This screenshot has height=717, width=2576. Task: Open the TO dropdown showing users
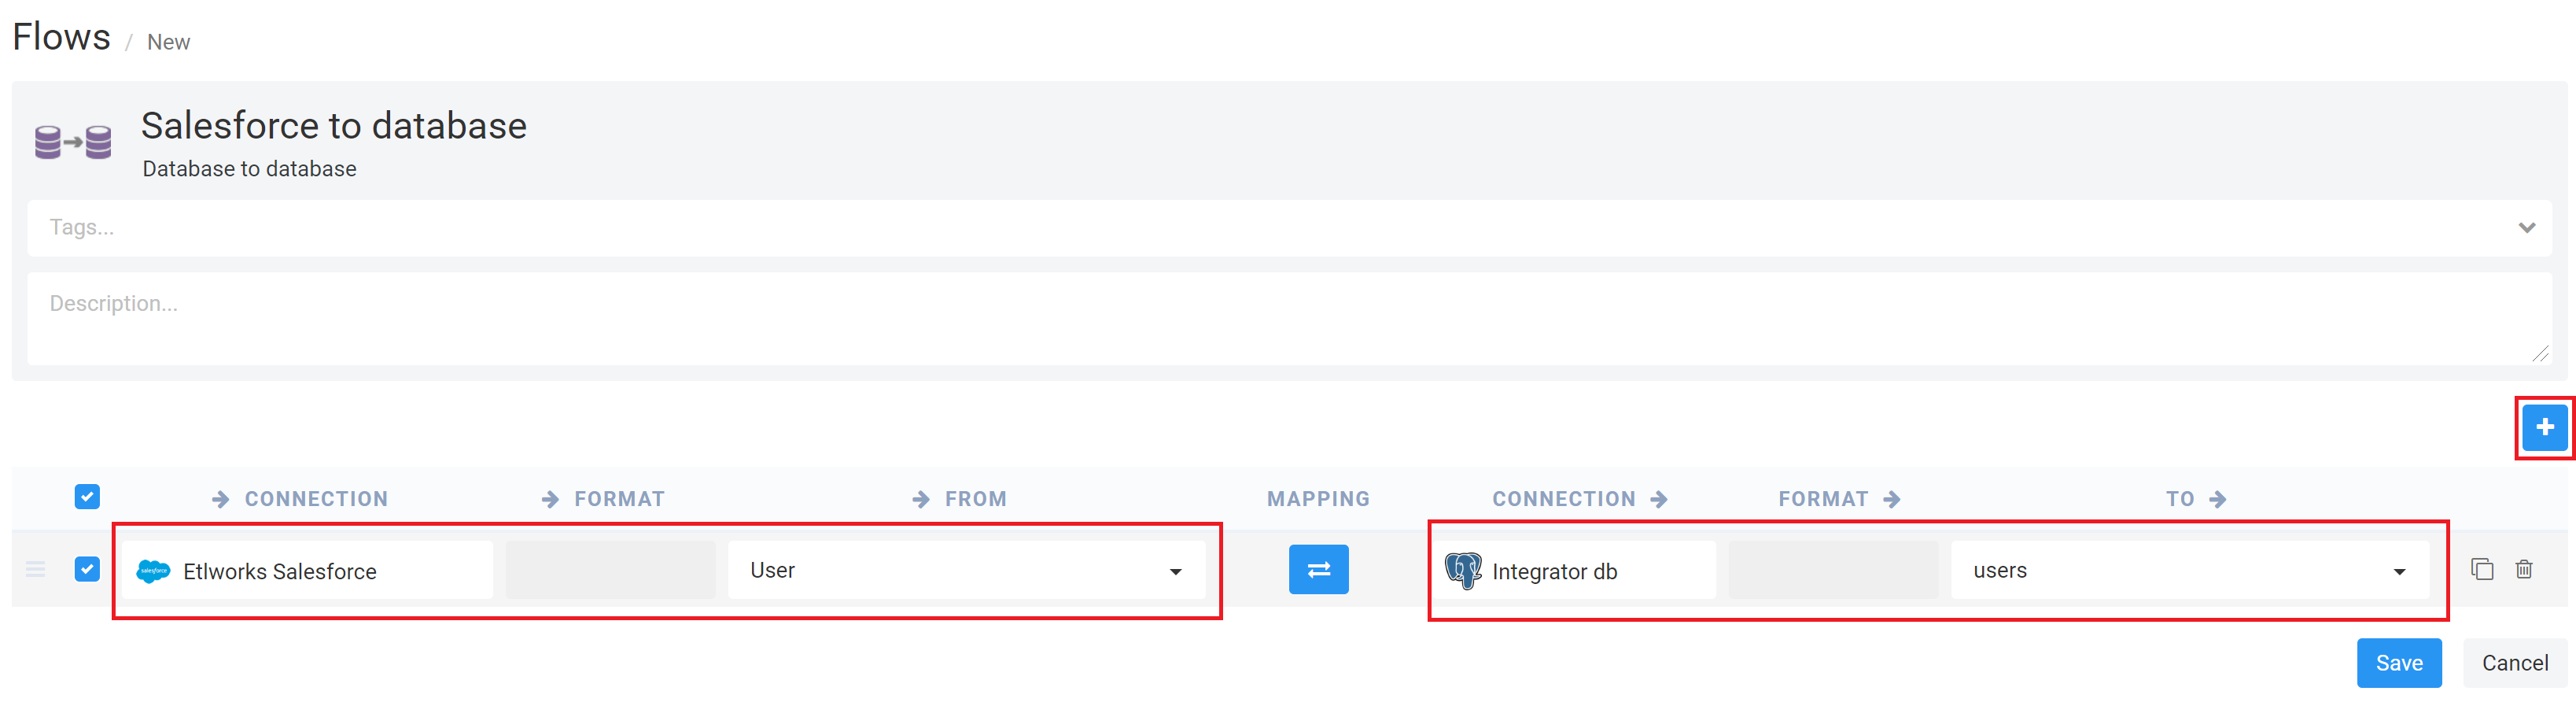pyautogui.click(x=2189, y=570)
